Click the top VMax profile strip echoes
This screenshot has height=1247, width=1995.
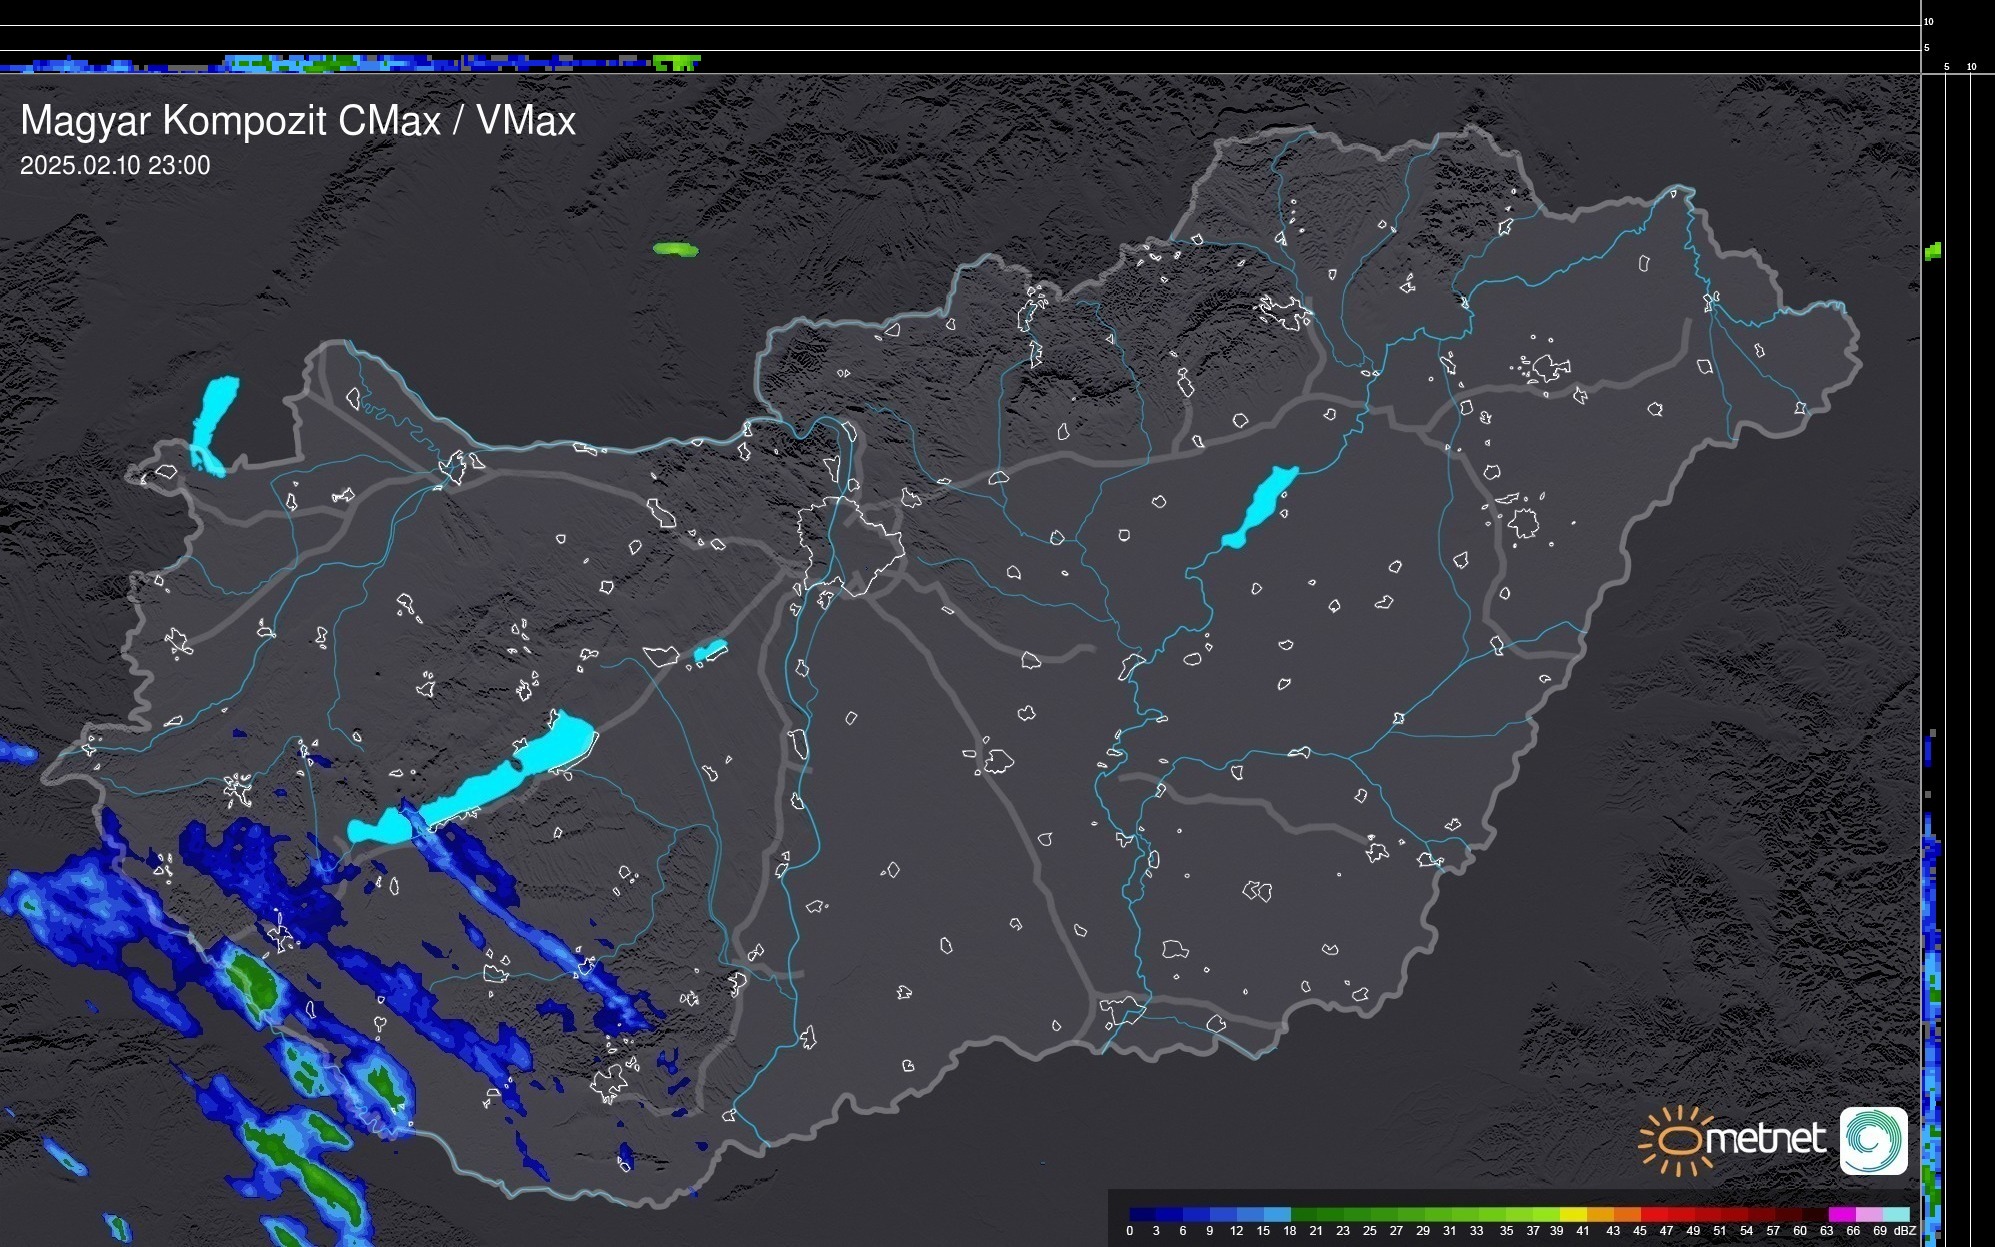point(350,63)
